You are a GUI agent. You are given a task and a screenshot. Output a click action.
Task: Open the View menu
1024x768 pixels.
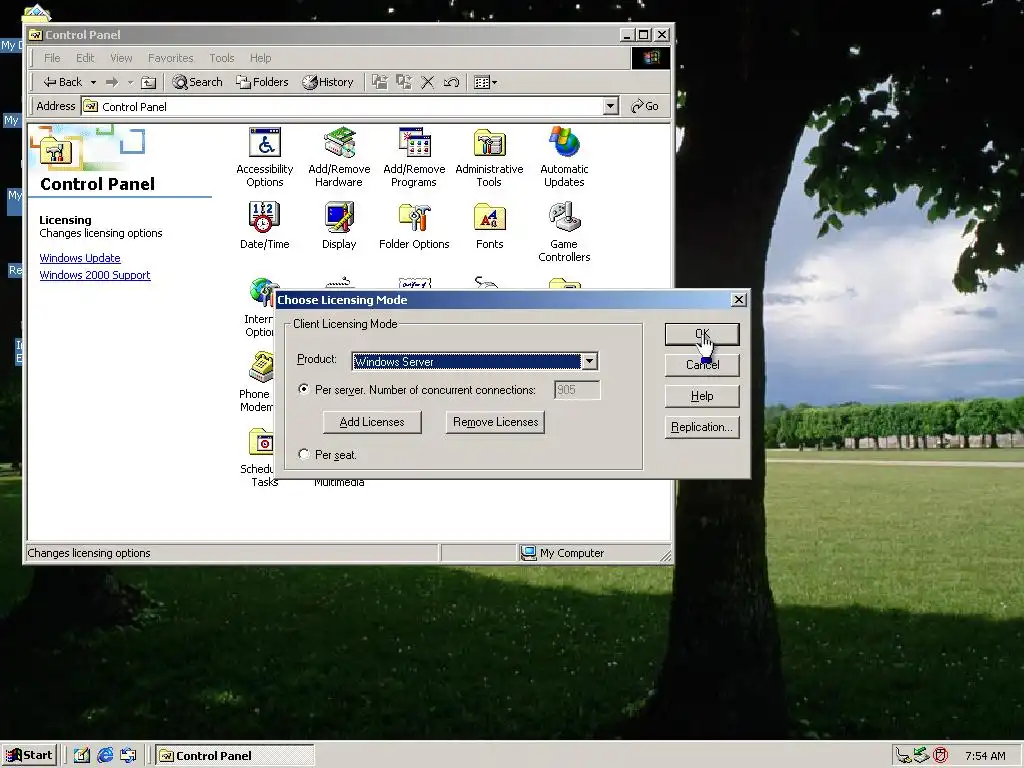[121, 58]
